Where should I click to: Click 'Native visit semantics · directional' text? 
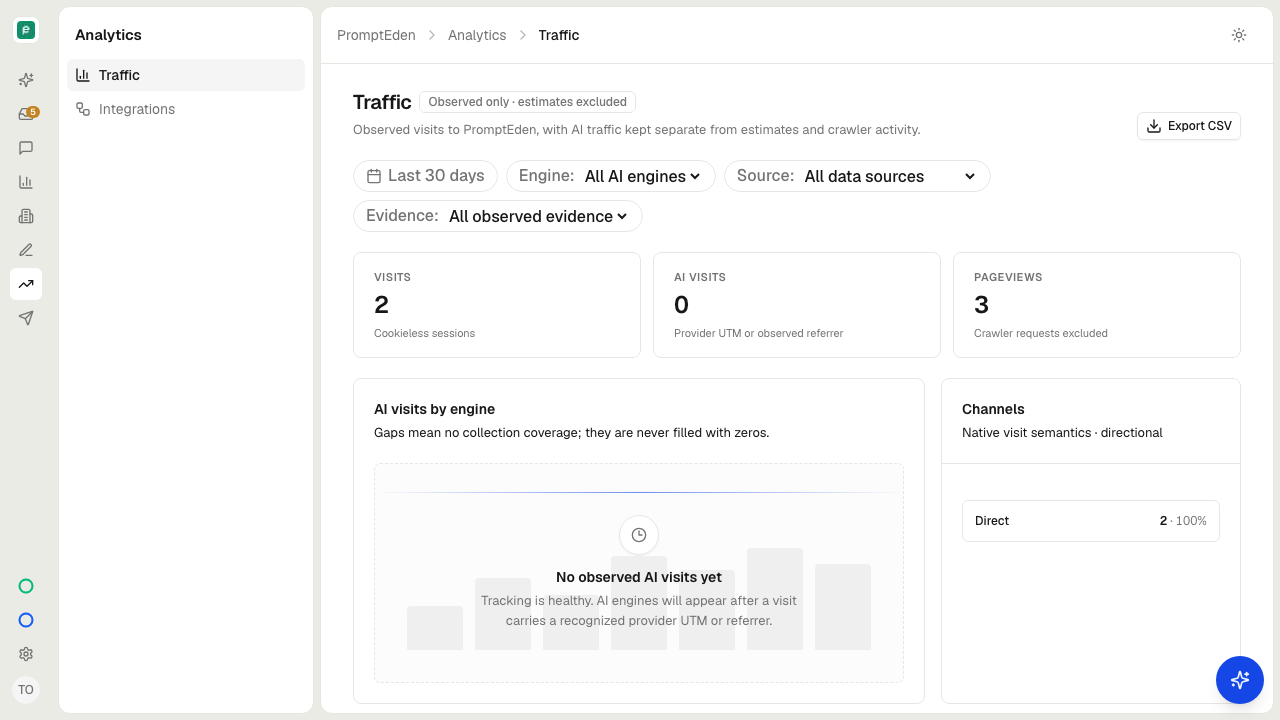[x=1062, y=433]
